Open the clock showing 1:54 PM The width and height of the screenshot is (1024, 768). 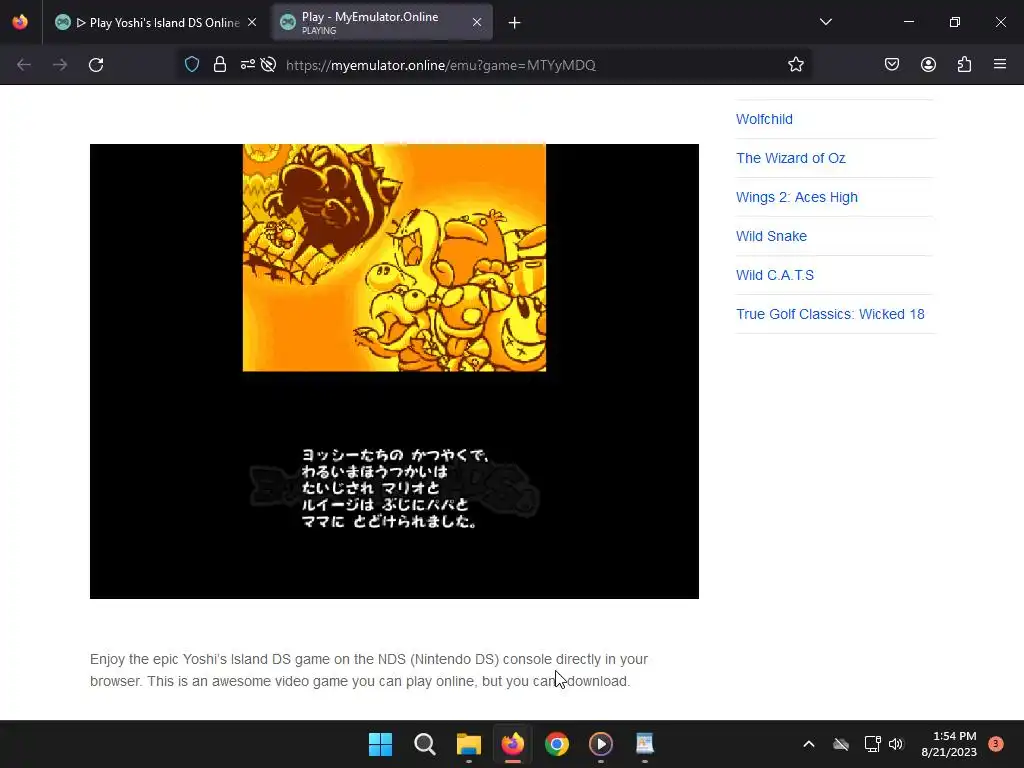click(x=949, y=744)
